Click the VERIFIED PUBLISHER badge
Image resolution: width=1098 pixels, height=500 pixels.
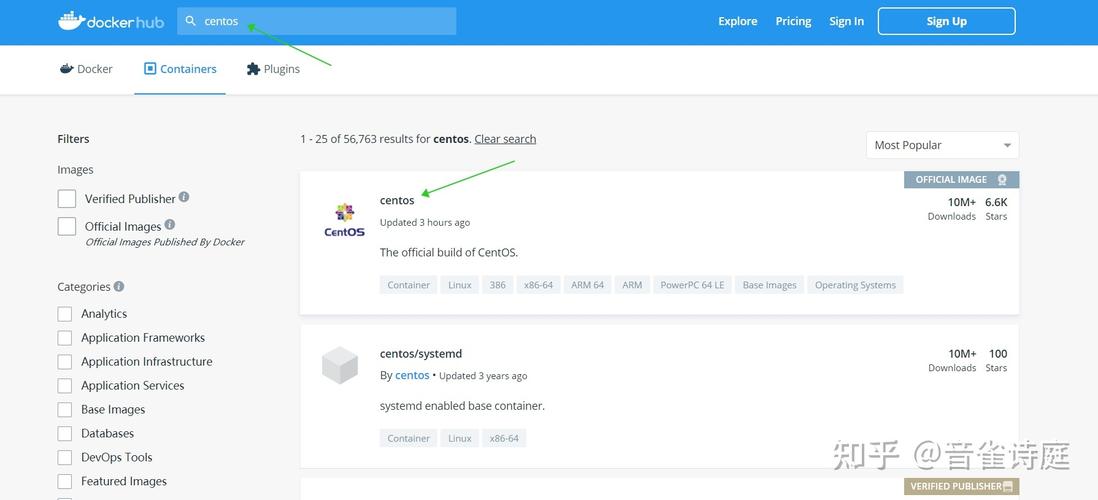tap(961, 486)
